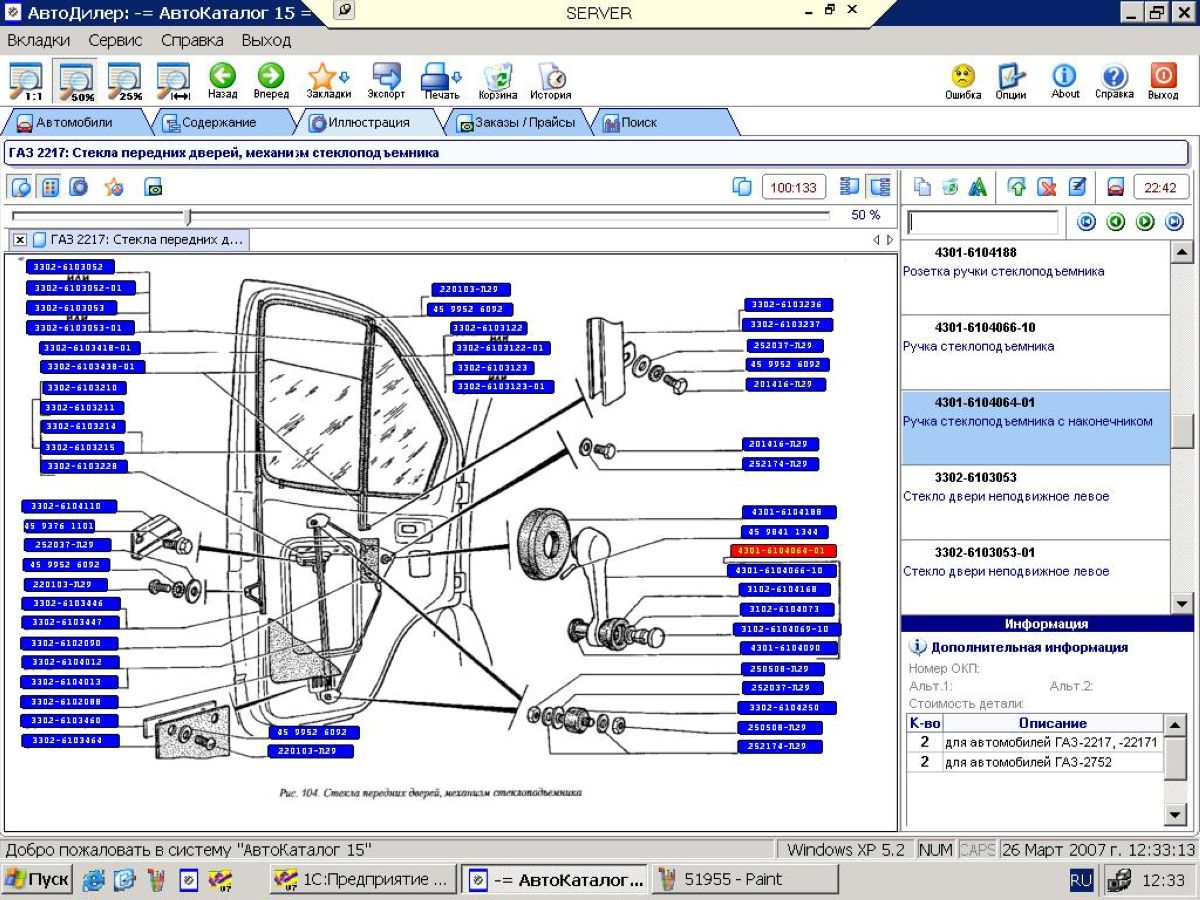Image resolution: width=1200 pixels, height=900 pixels.
Task: Open 1С:Предприятие in taskbar
Action: pyautogui.click(x=364, y=880)
